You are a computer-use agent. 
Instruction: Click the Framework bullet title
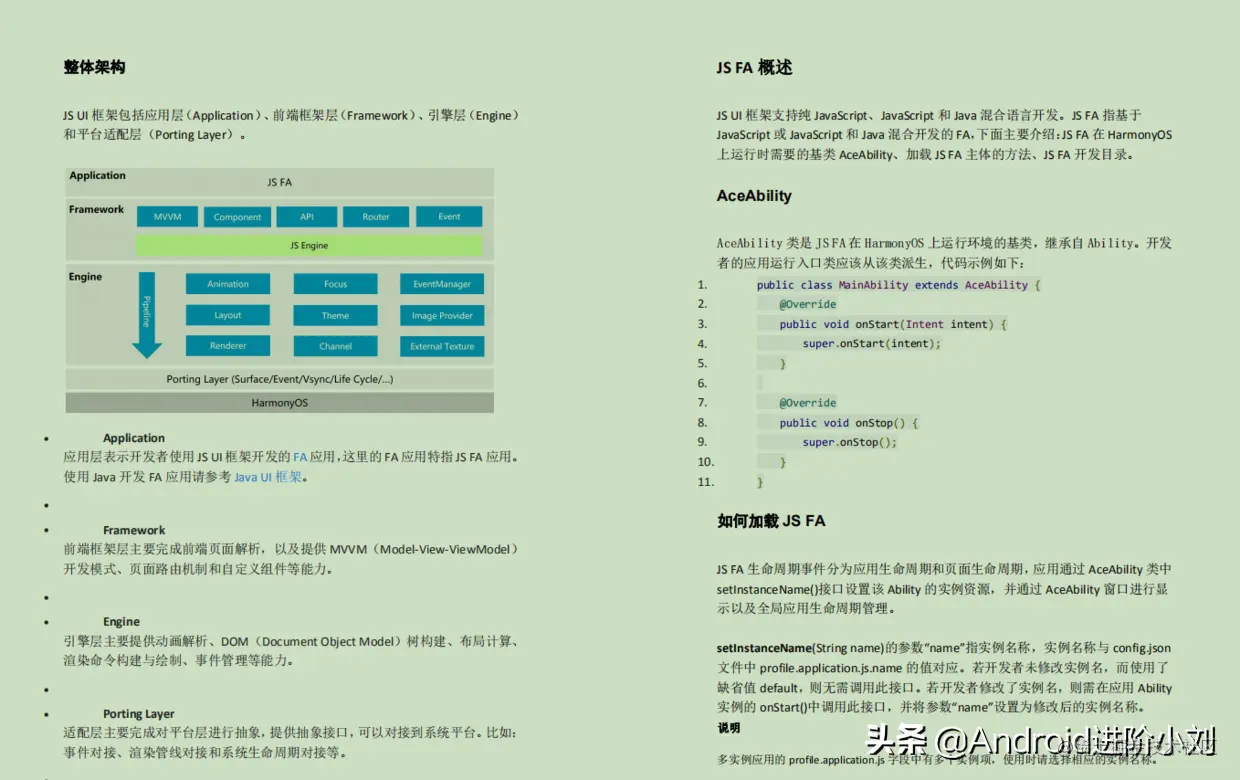click(134, 530)
